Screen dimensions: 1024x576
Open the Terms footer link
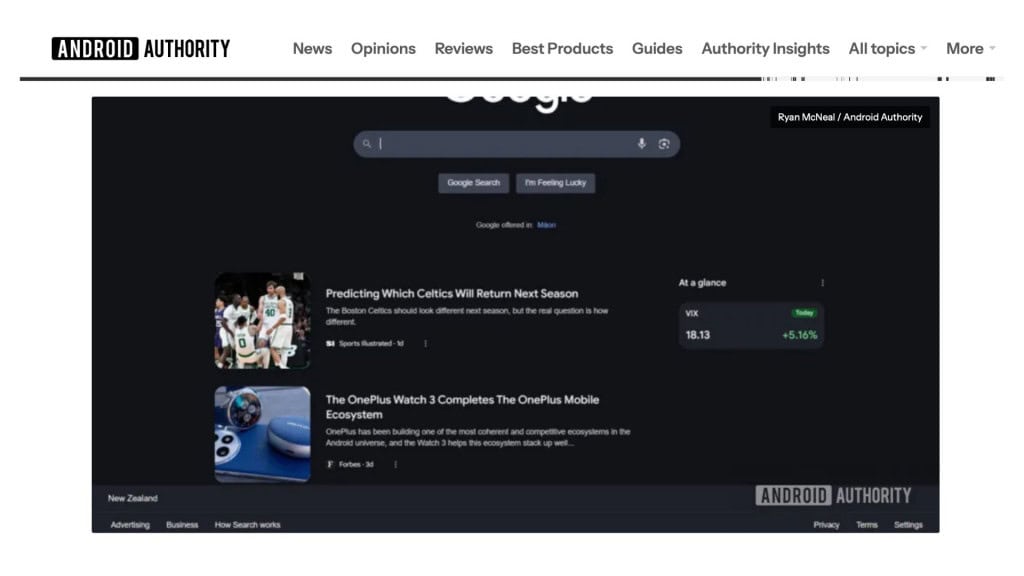pos(867,525)
